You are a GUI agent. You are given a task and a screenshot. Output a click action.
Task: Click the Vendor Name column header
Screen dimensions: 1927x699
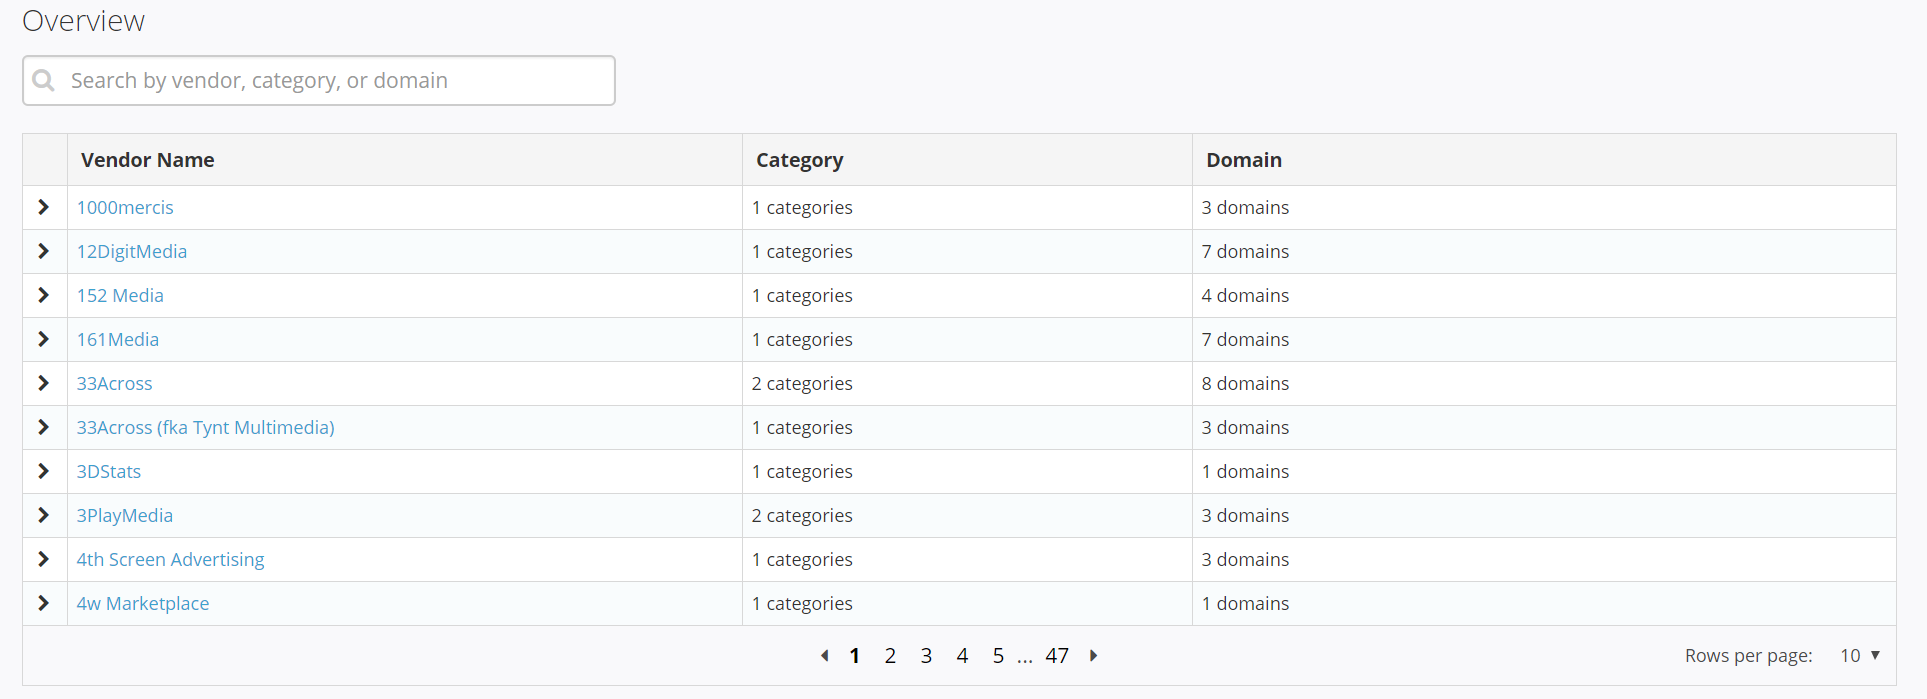coord(148,160)
